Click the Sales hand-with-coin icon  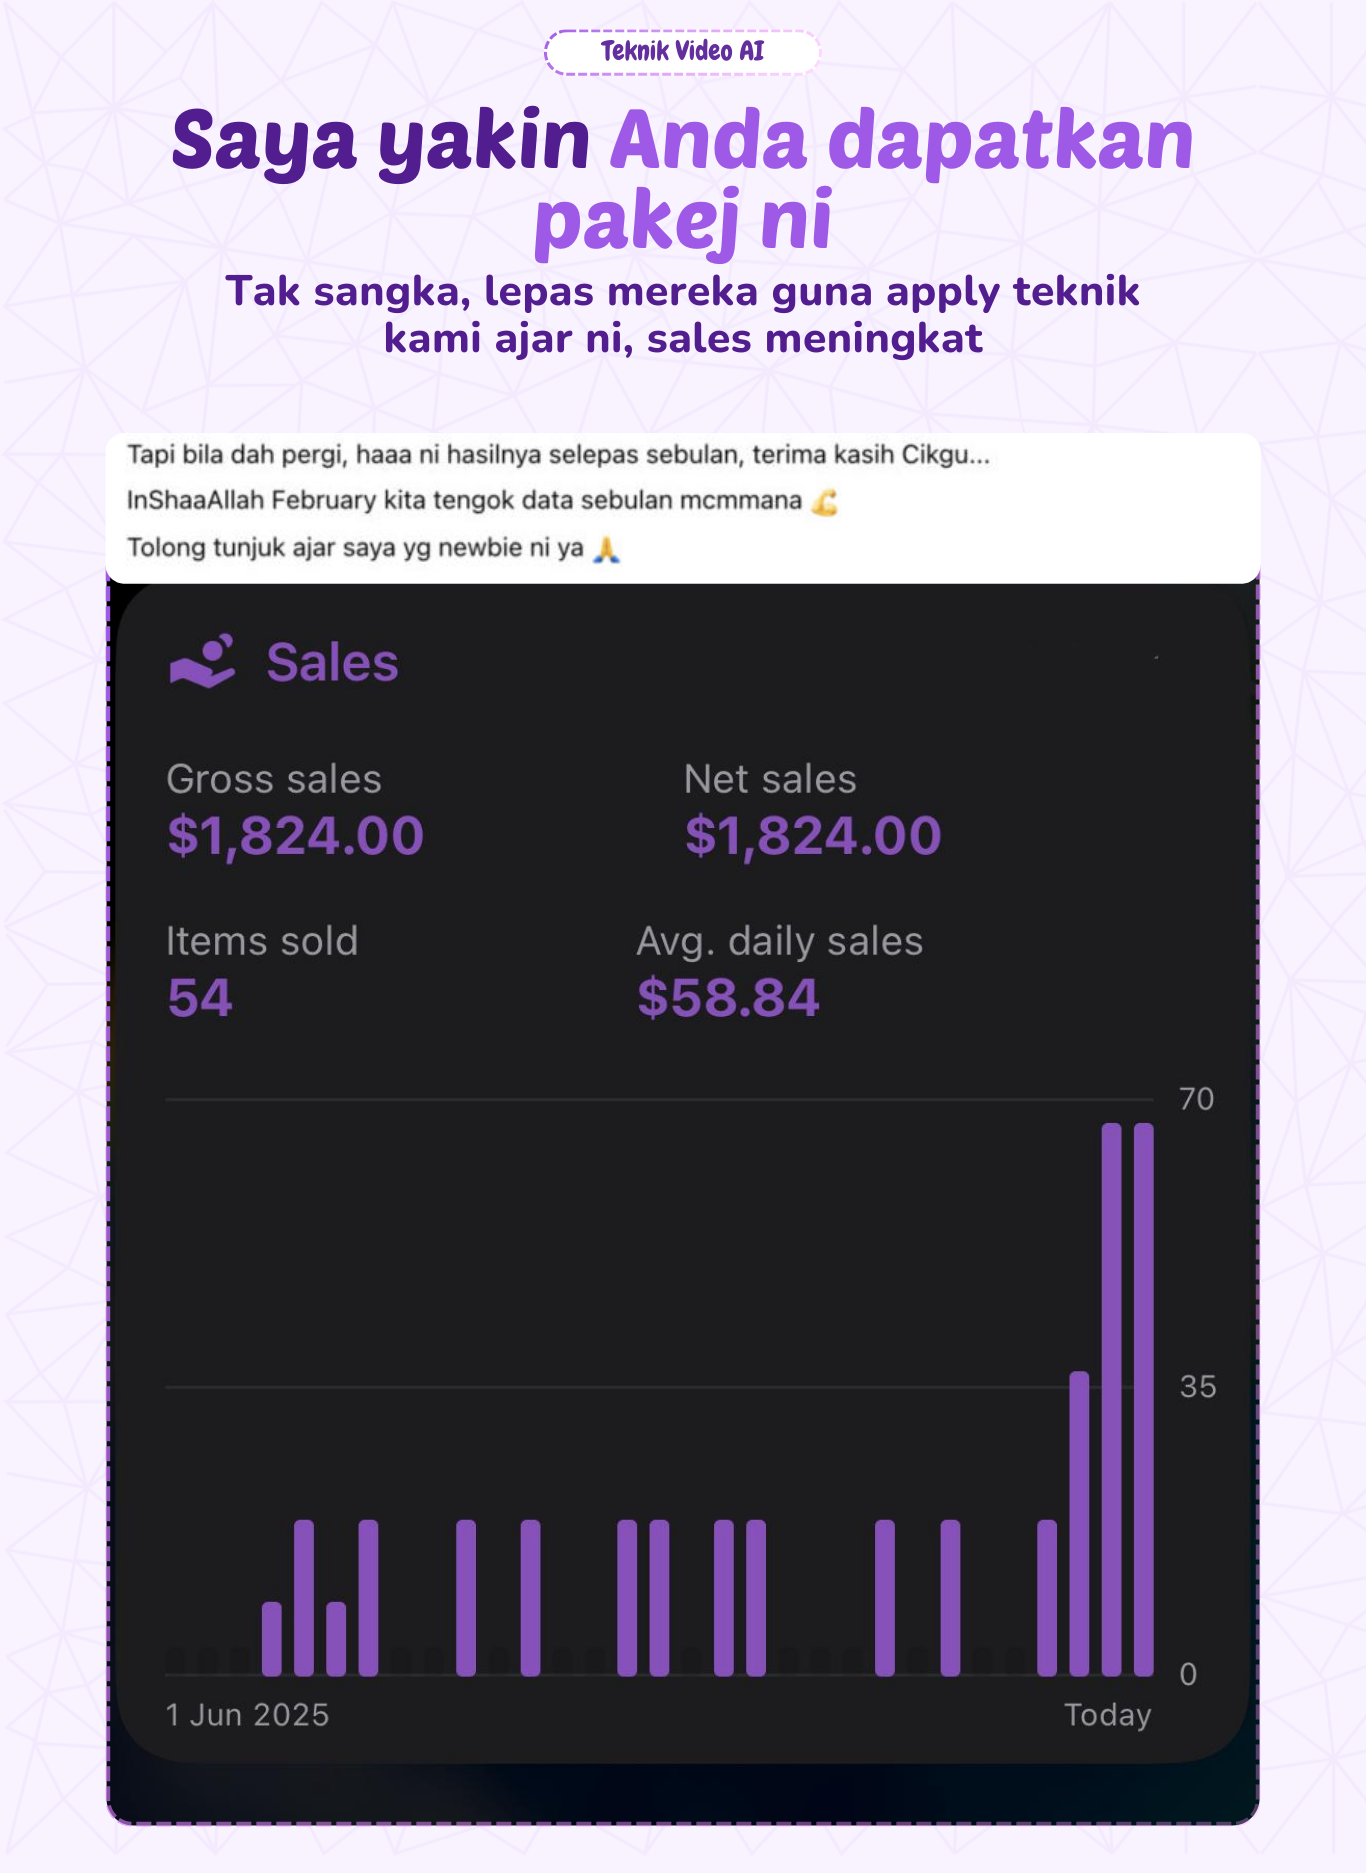[x=203, y=661]
